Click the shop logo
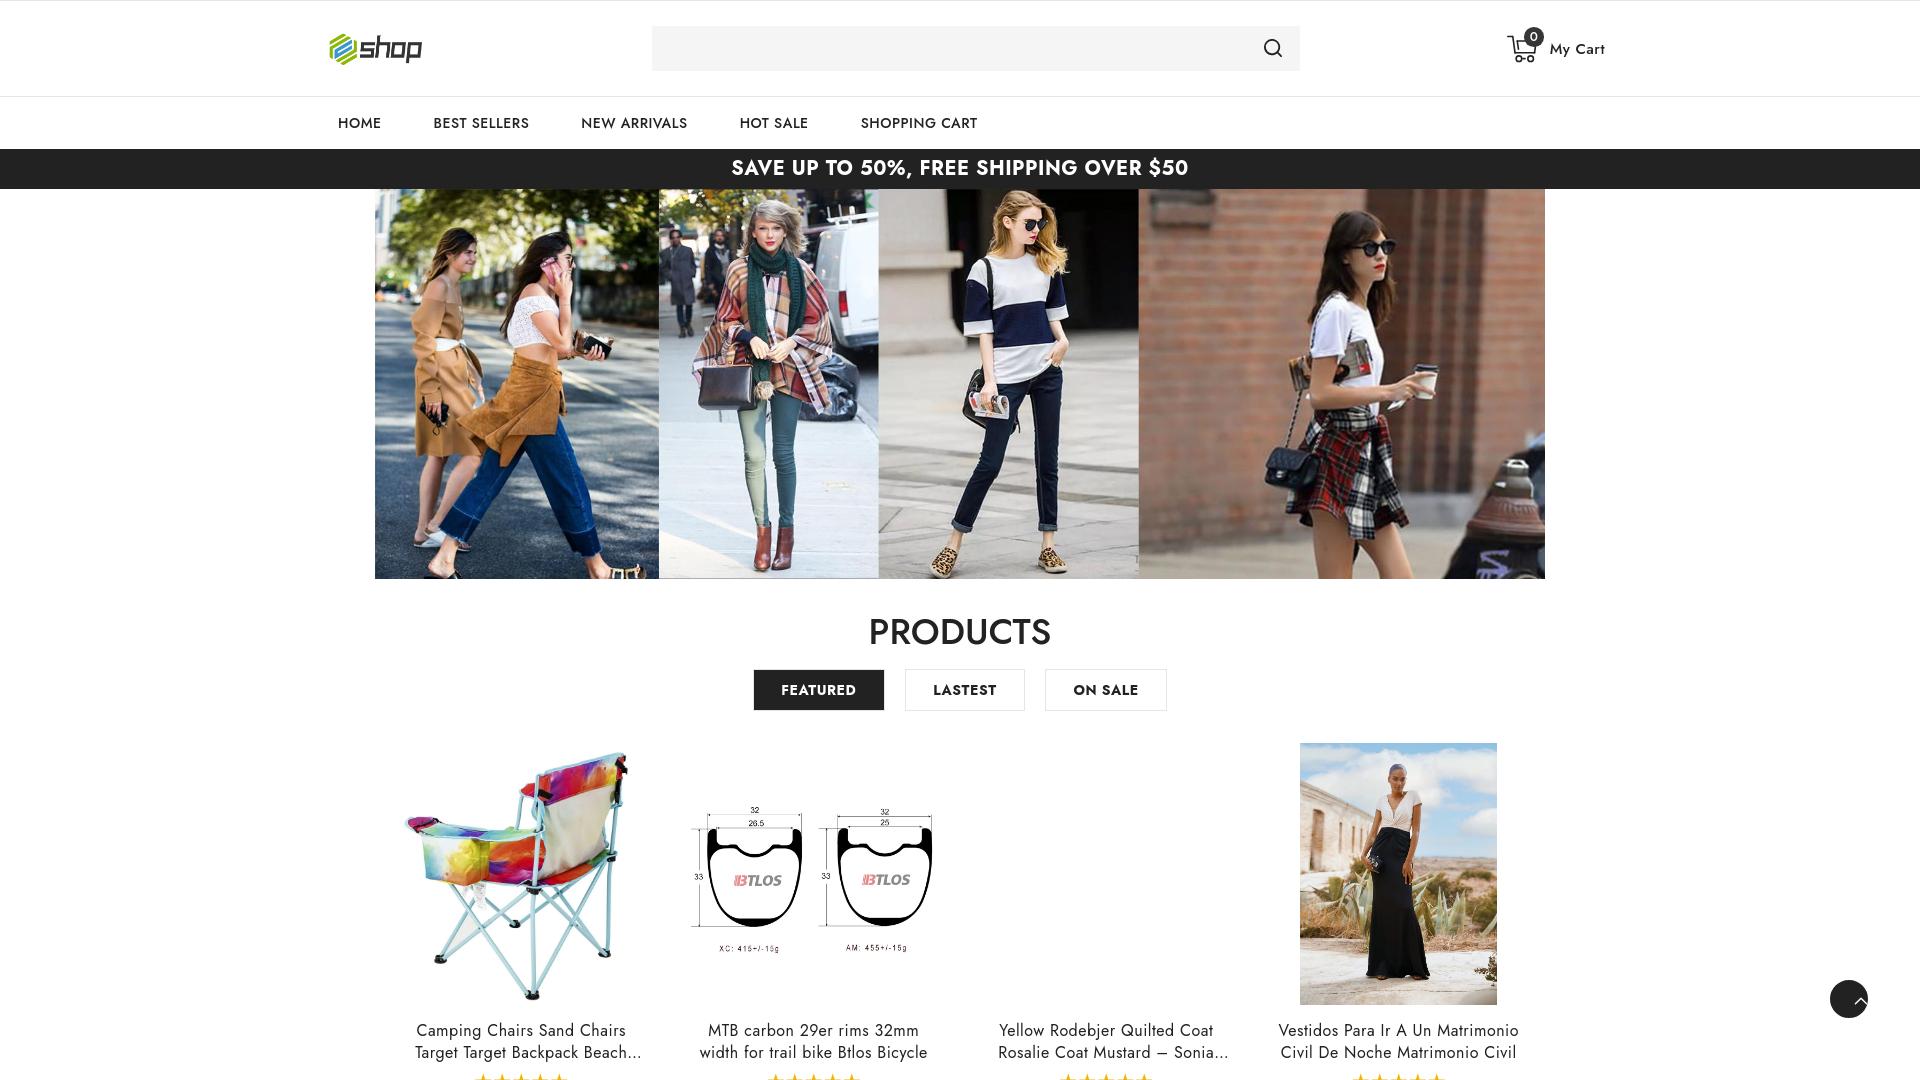The image size is (1920, 1080). (376, 49)
